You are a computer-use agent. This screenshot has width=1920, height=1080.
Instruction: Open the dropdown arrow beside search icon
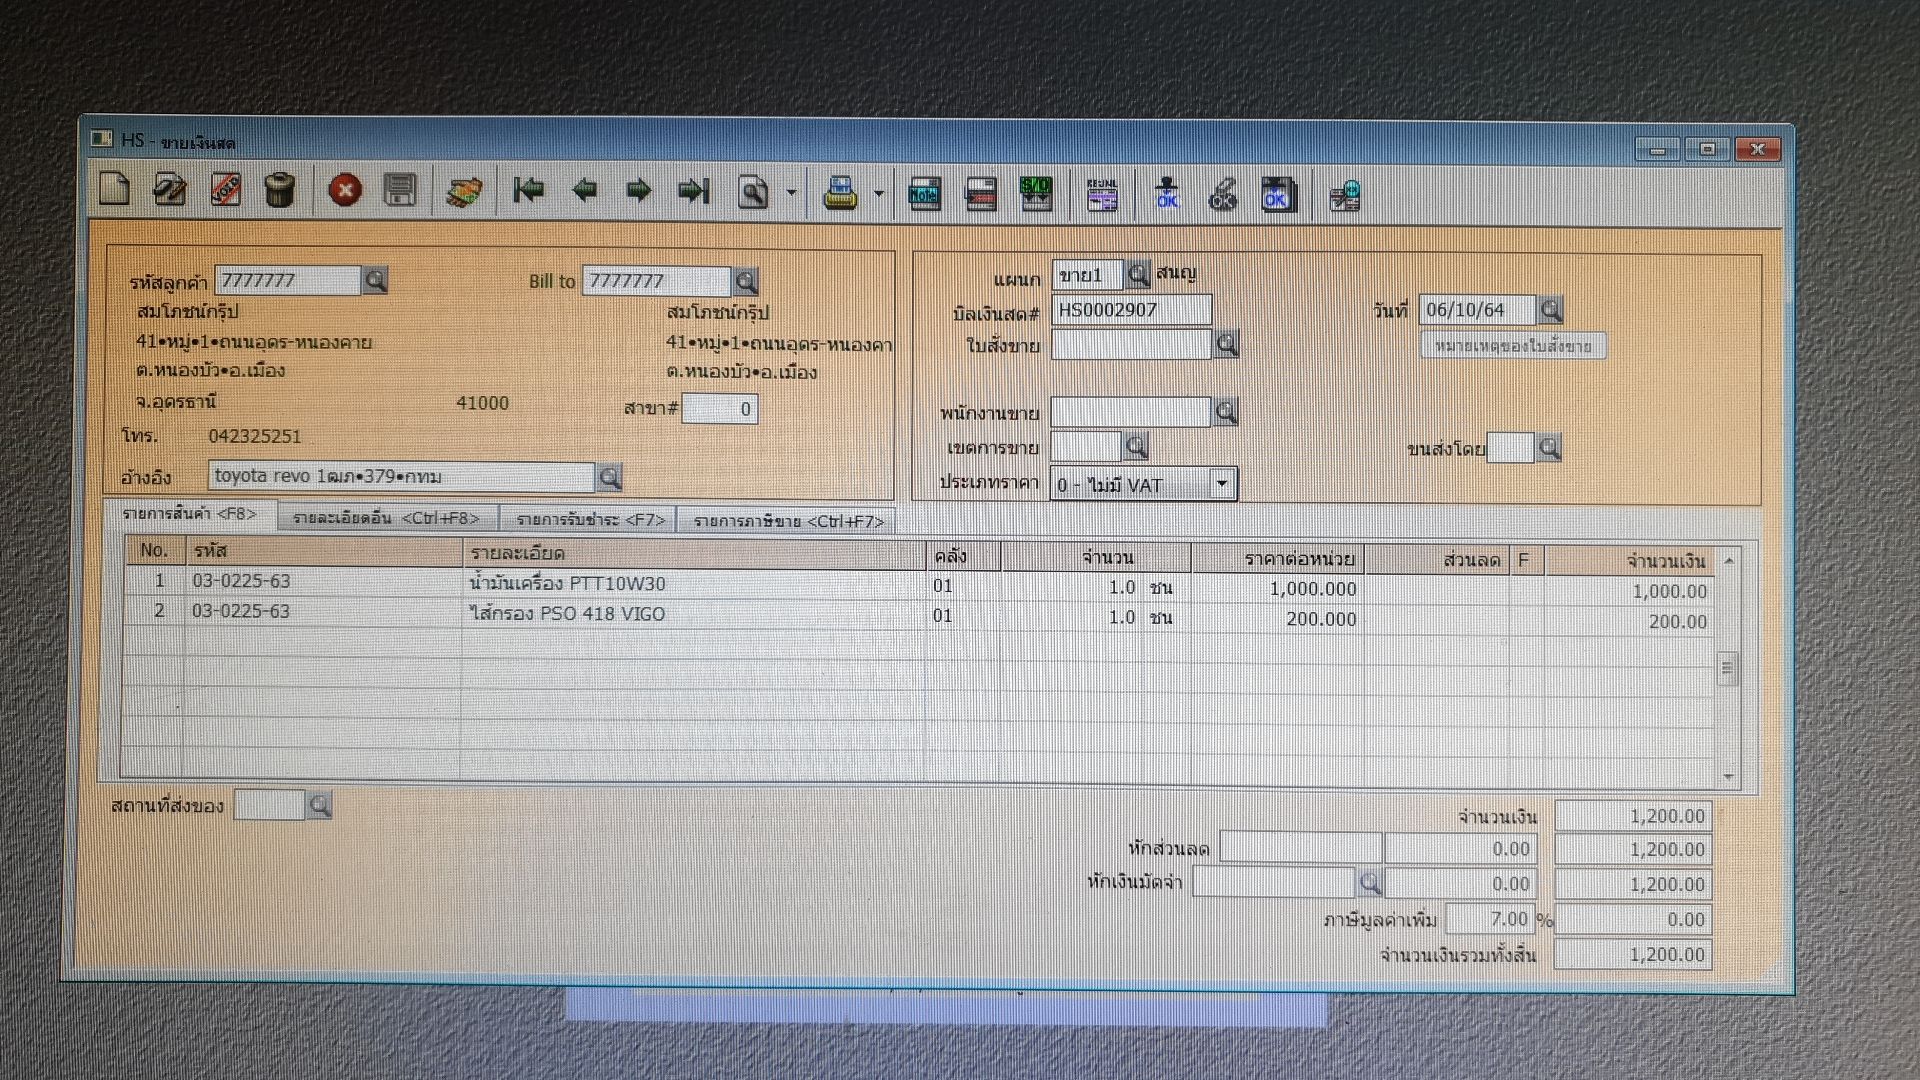click(x=791, y=192)
